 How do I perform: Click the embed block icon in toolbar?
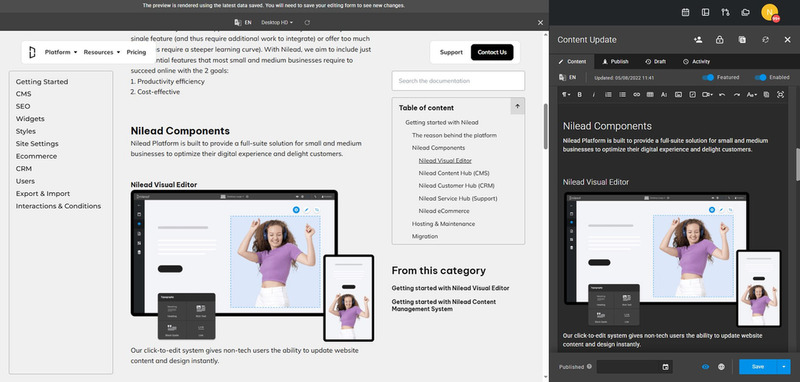point(692,94)
